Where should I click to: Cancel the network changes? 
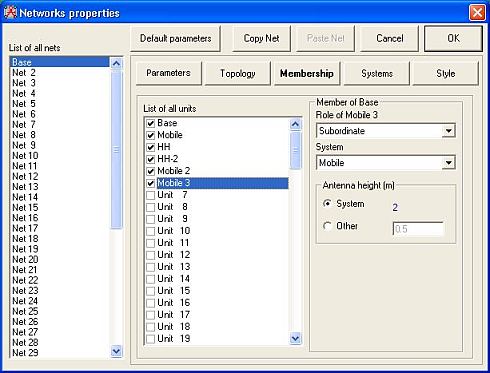(x=389, y=39)
